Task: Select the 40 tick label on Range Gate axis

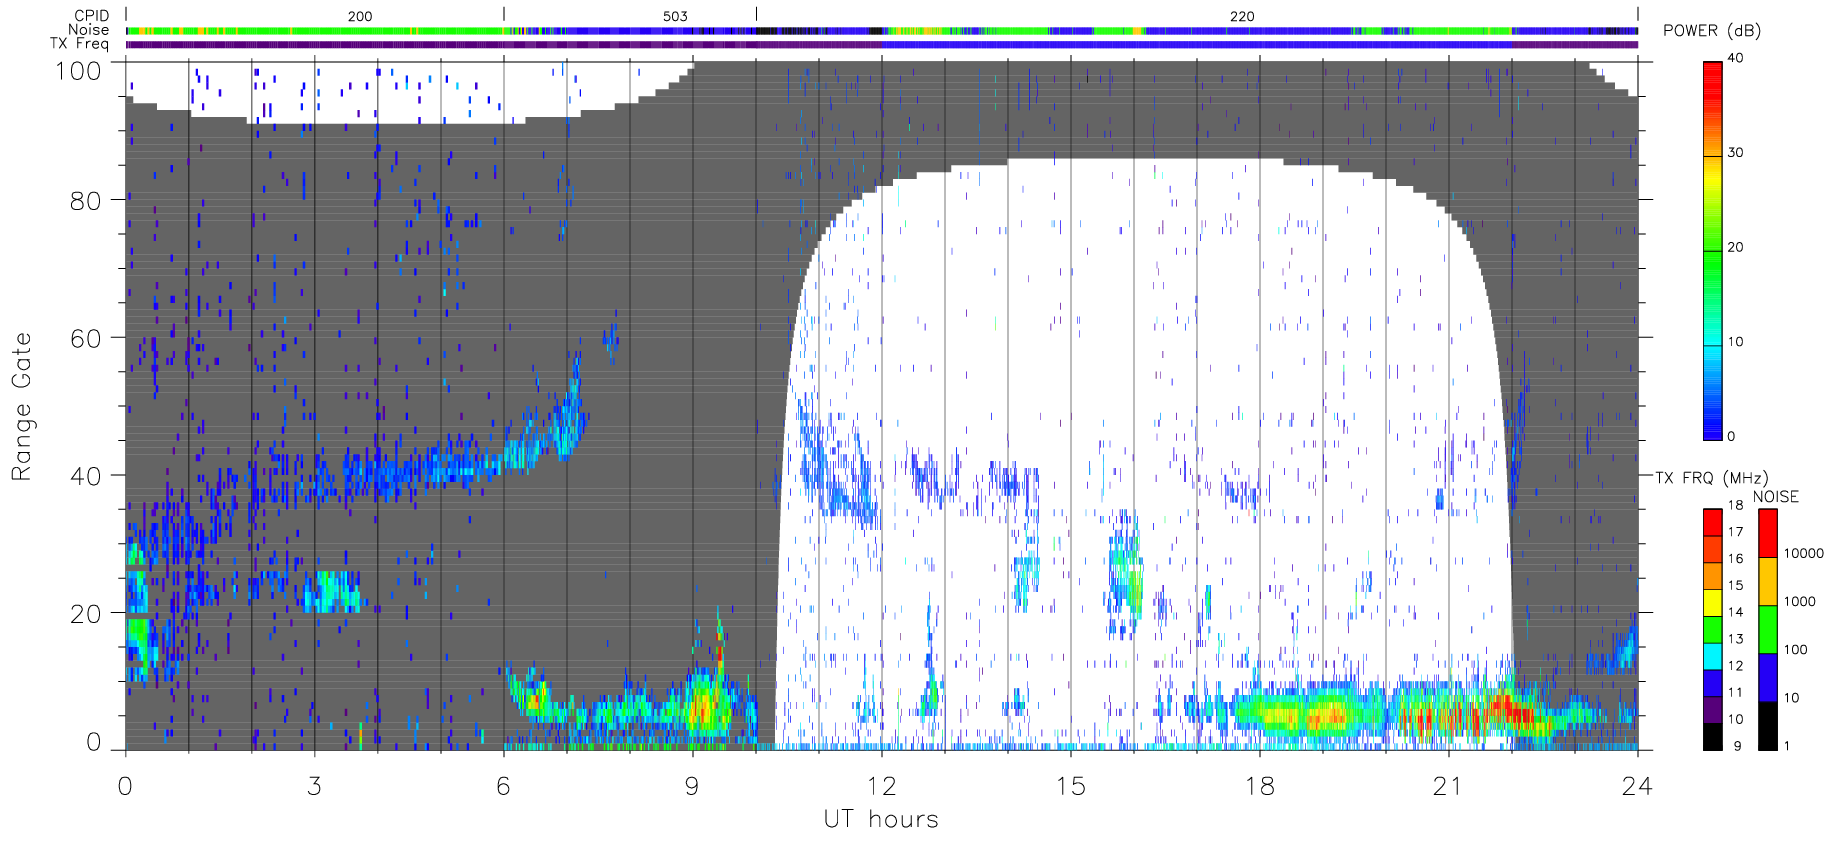Action: pyautogui.click(x=85, y=476)
